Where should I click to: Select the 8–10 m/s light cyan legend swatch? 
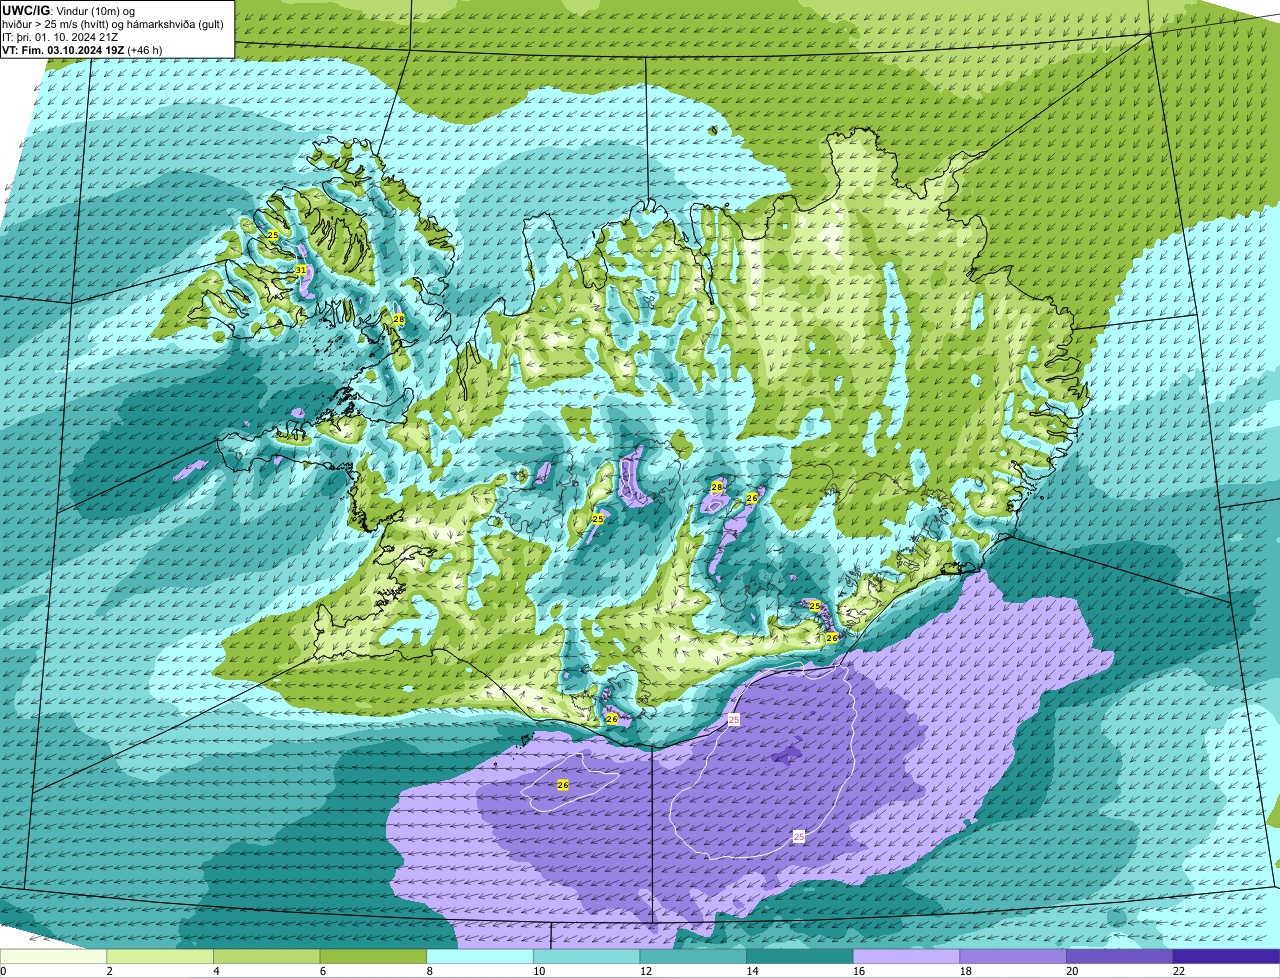tap(480, 957)
